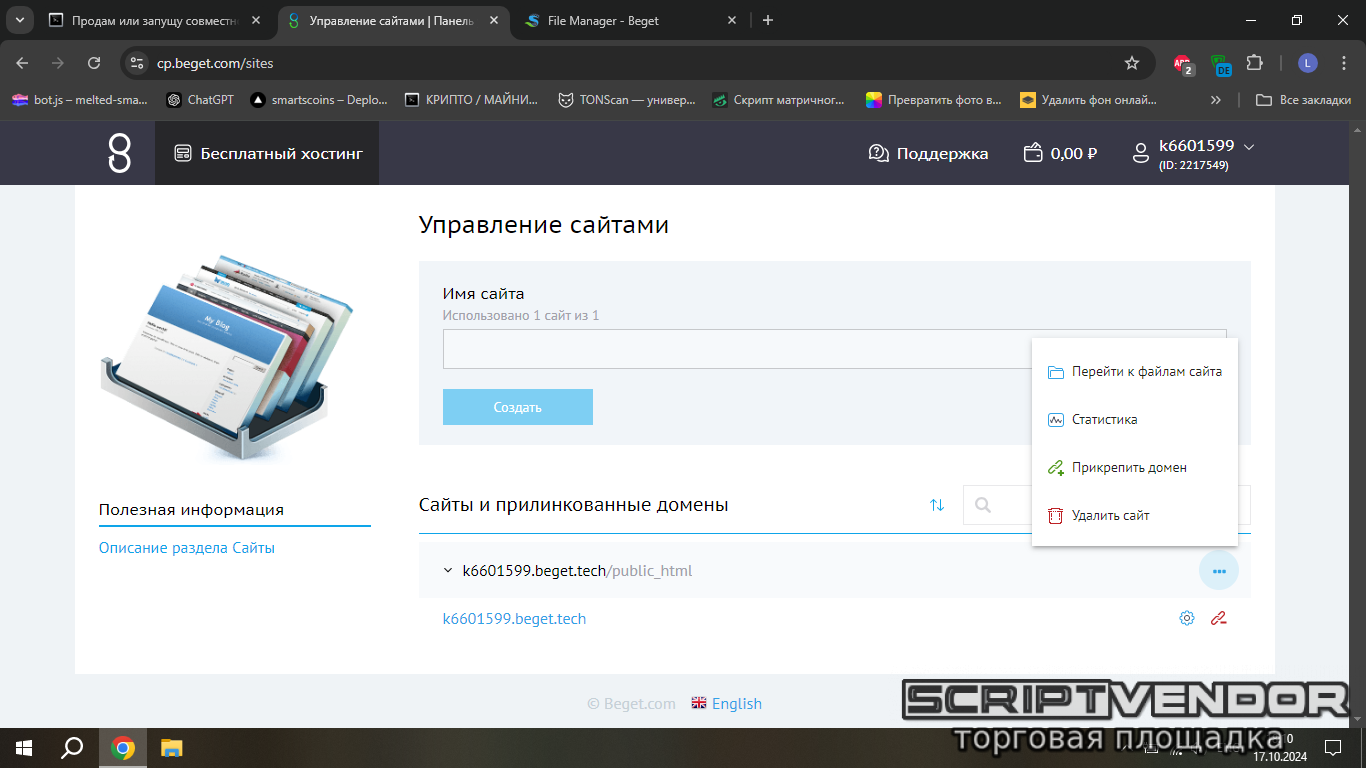Open the browser extensions puzzle icon
The width and height of the screenshot is (1366, 768).
1254,63
